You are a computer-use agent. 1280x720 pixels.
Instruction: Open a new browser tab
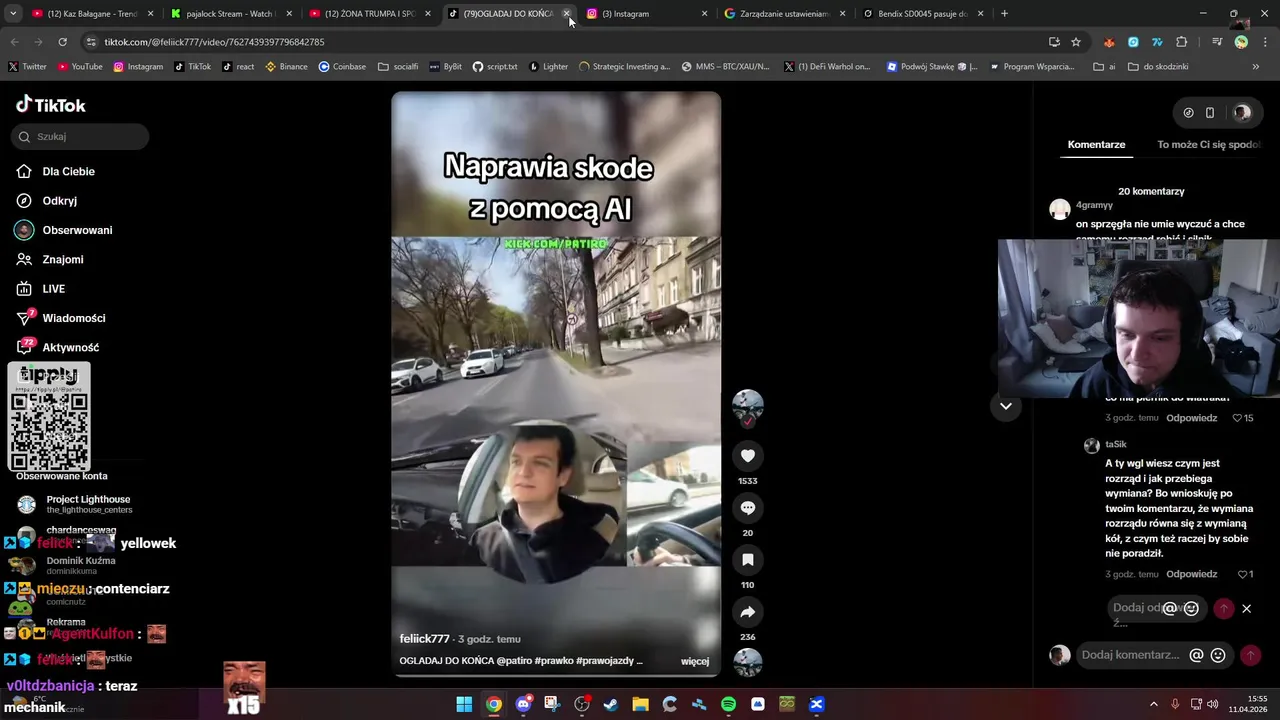click(x=1004, y=14)
